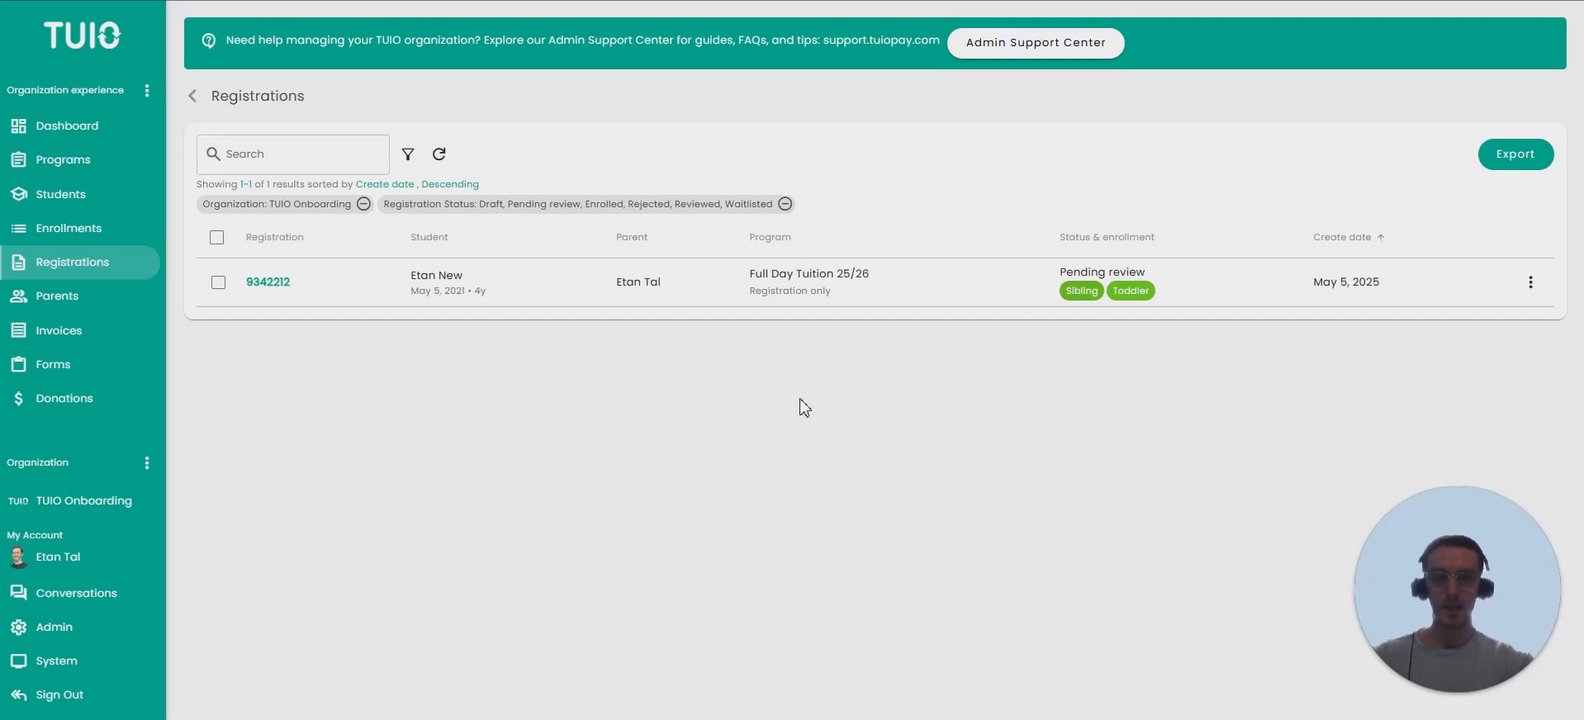Remove the Organization: TUIO Onboarding filter
This screenshot has width=1584, height=720.
(364, 204)
